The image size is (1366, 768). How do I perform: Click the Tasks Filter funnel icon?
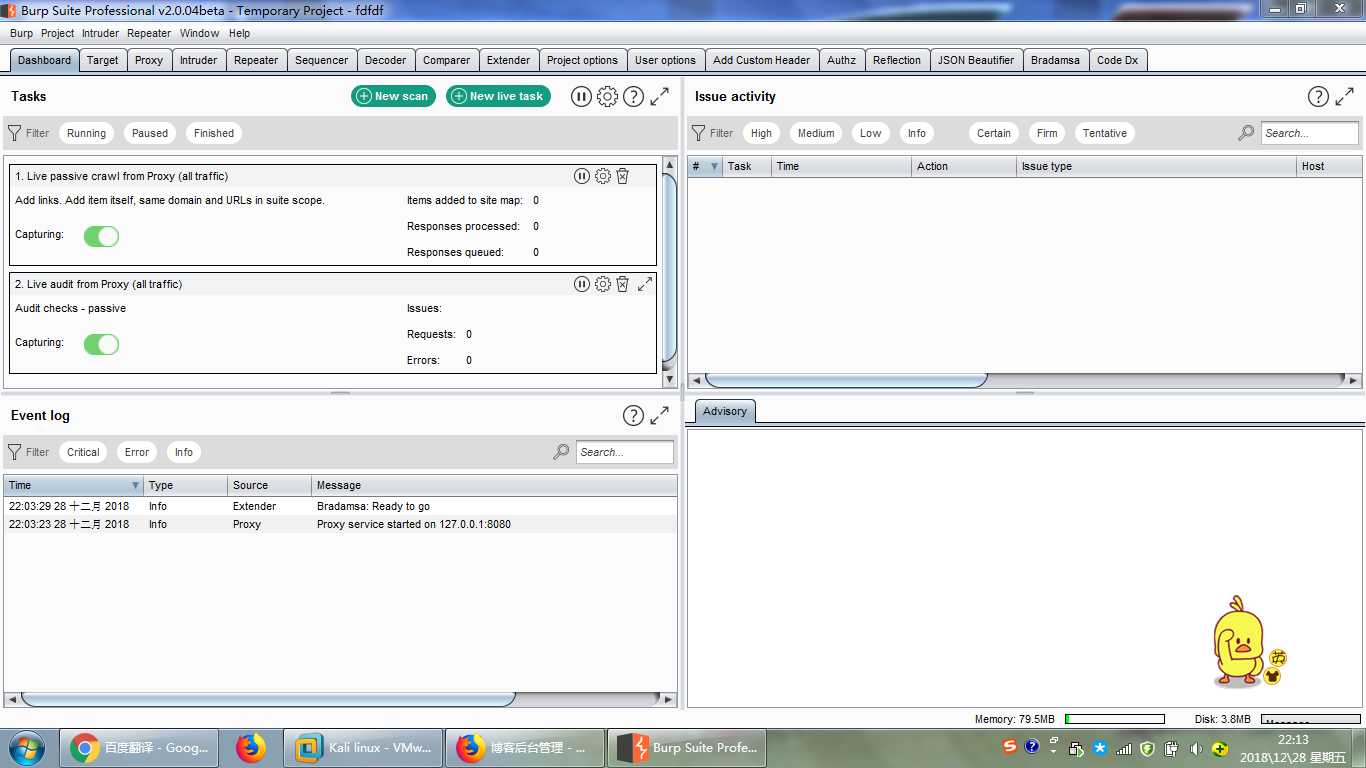[x=14, y=133]
